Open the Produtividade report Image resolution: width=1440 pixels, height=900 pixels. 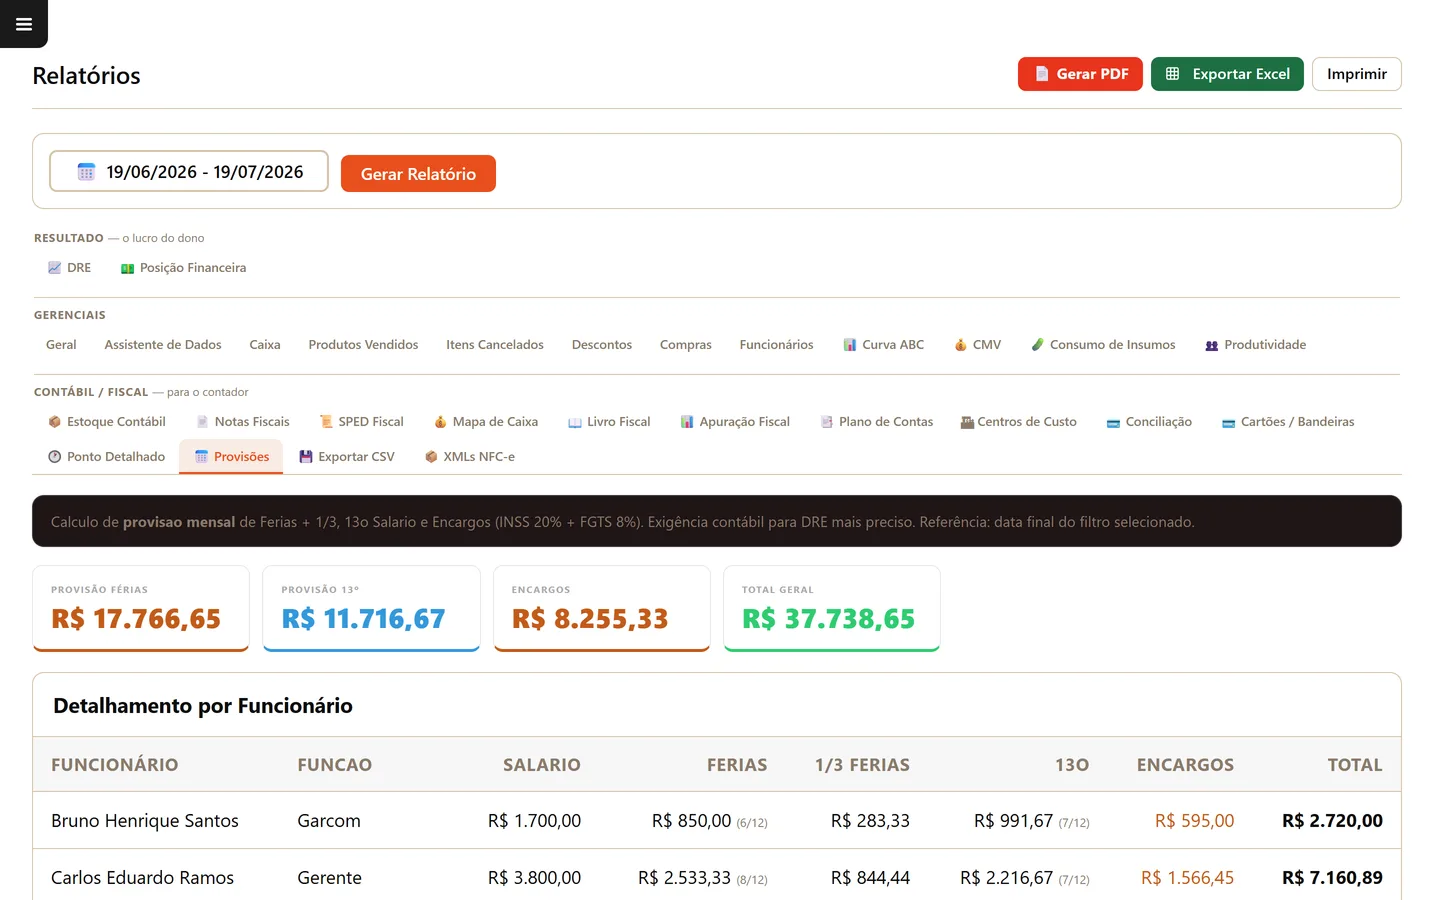(x=1255, y=345)
